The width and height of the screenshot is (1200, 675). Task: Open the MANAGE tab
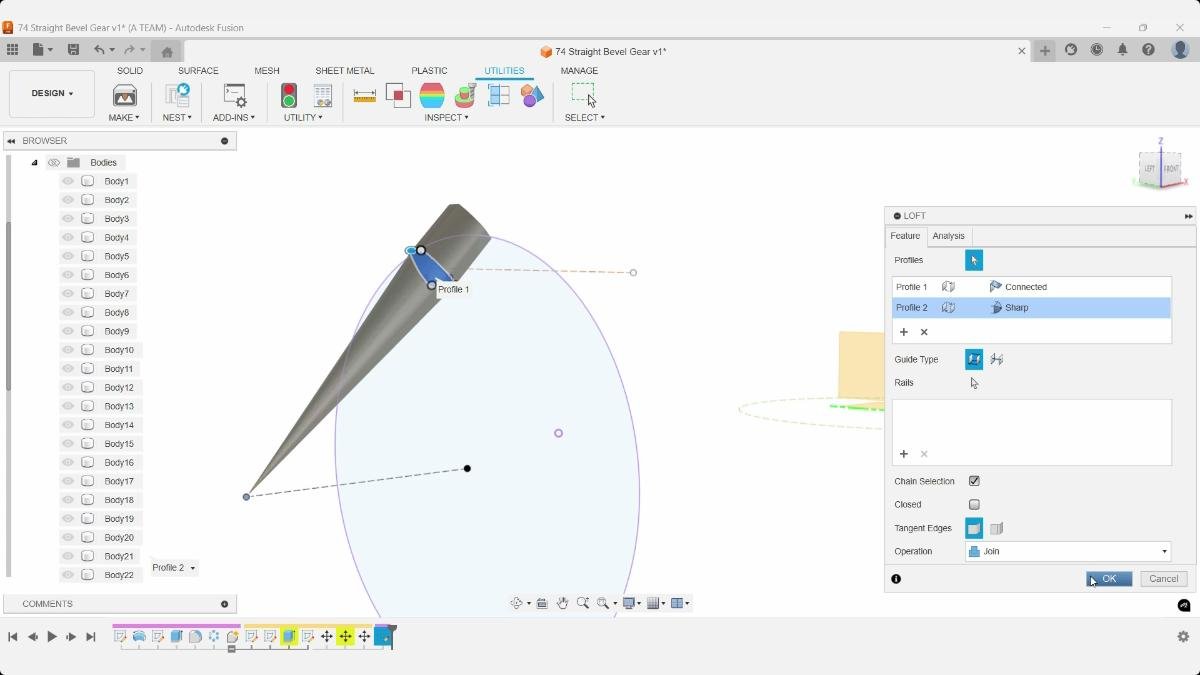pyautogui.click(x=579, y=71)
